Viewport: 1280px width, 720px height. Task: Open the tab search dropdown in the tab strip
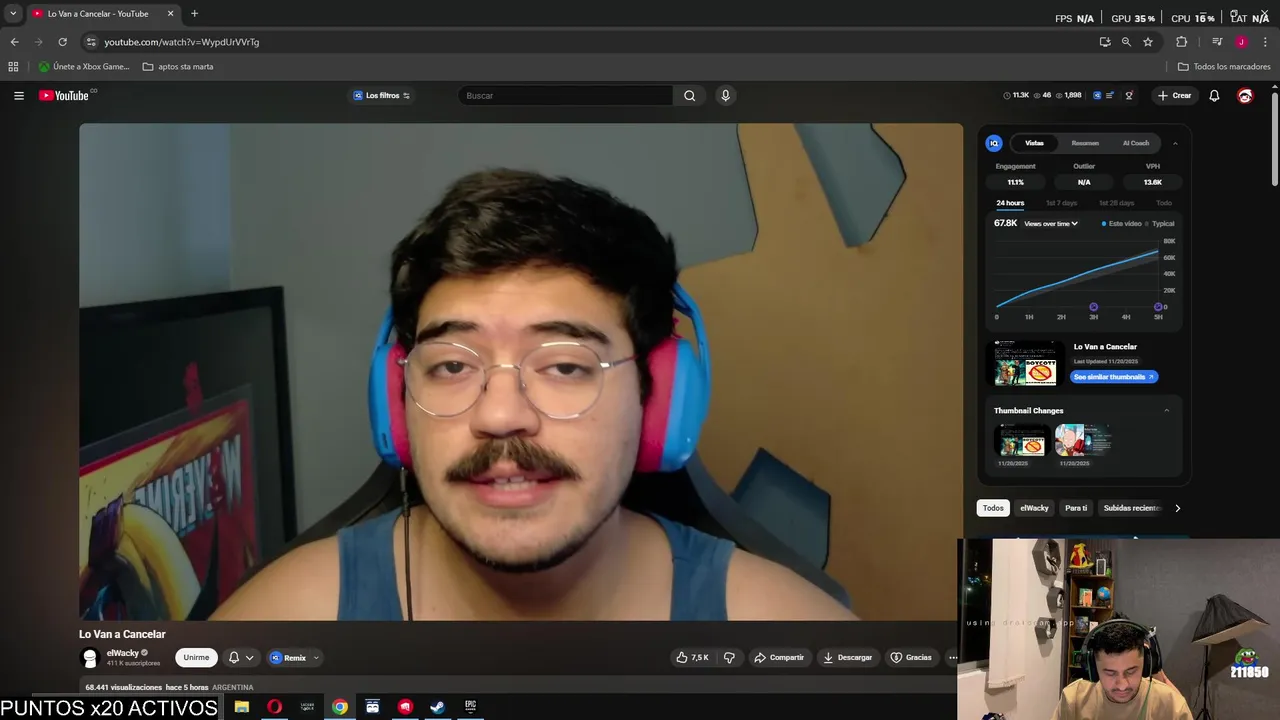pos(13,13)
